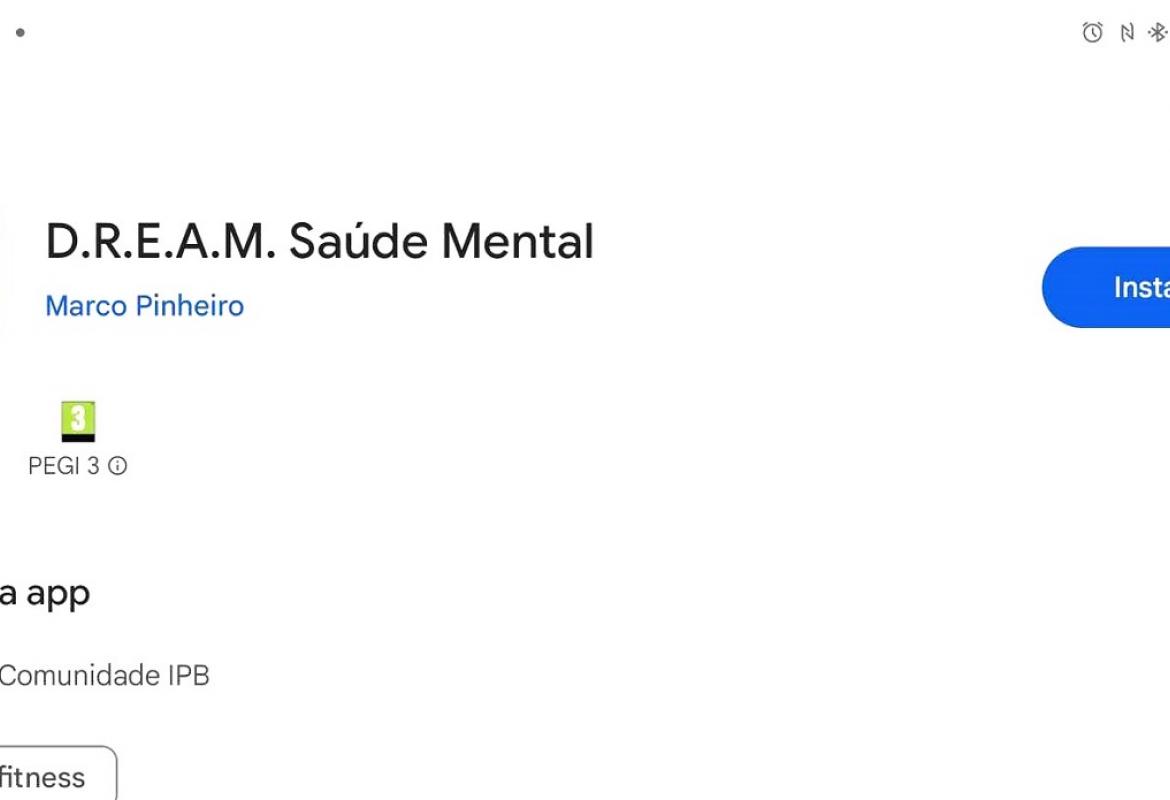
Task: Click the green PEGI 3 rating badge
Action: pos(78,422)
